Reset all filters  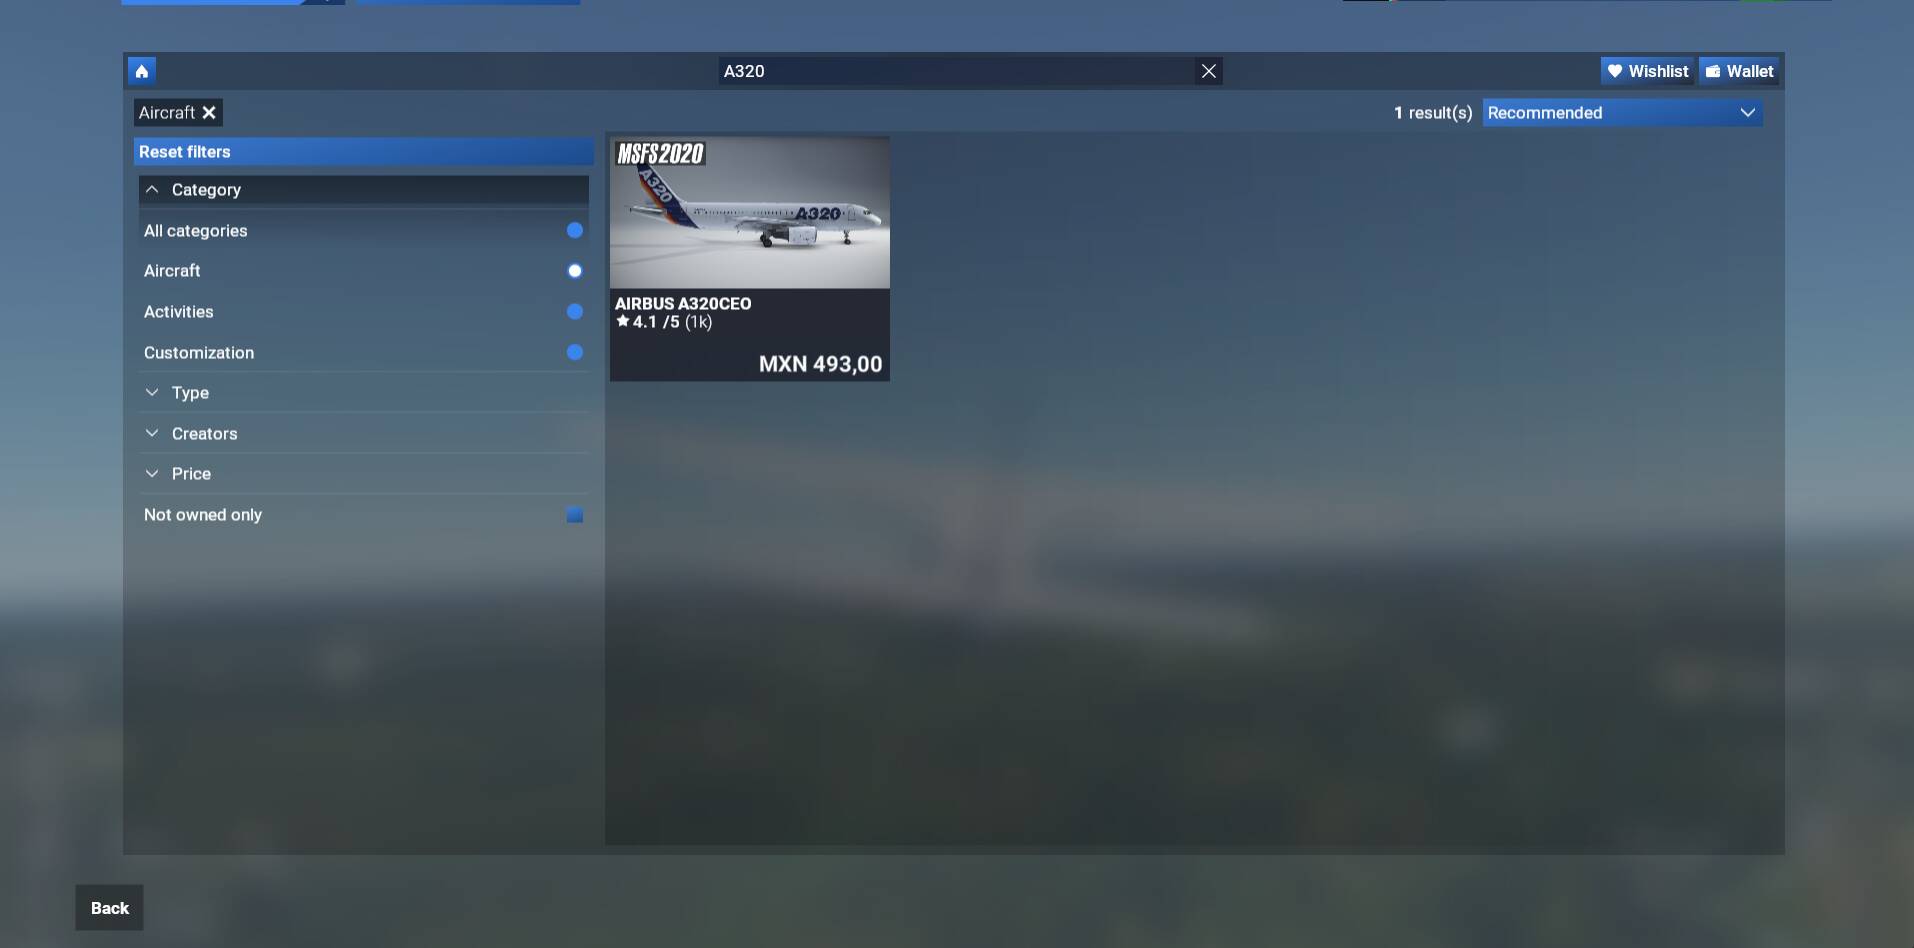[x=364, y=152]
